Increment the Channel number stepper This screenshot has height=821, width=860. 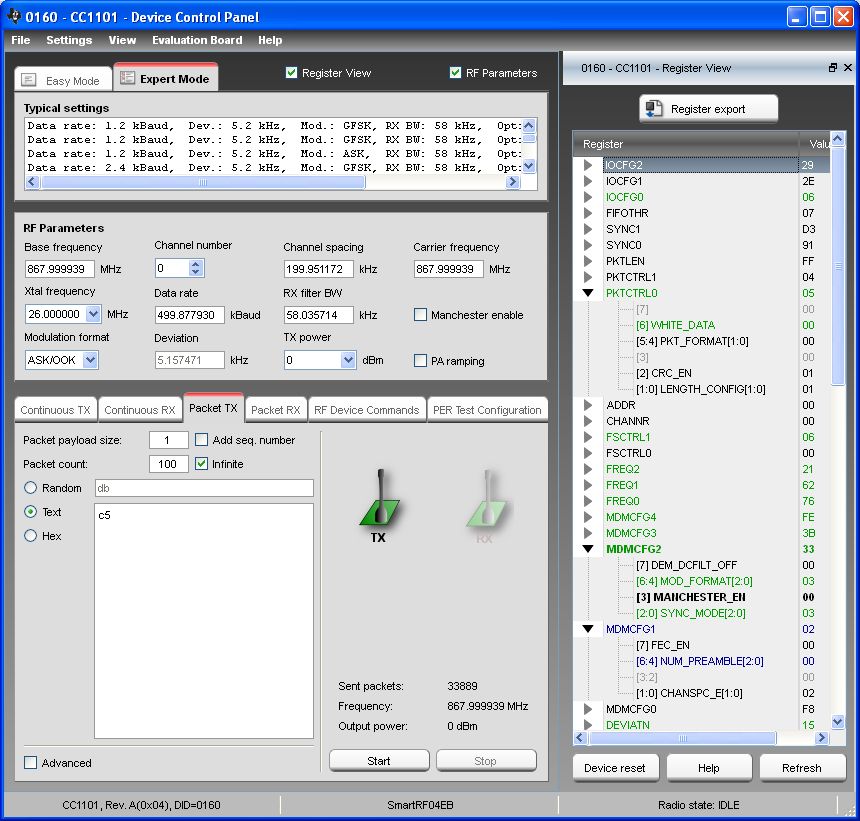pyautogui.click(x=196, y=264)
